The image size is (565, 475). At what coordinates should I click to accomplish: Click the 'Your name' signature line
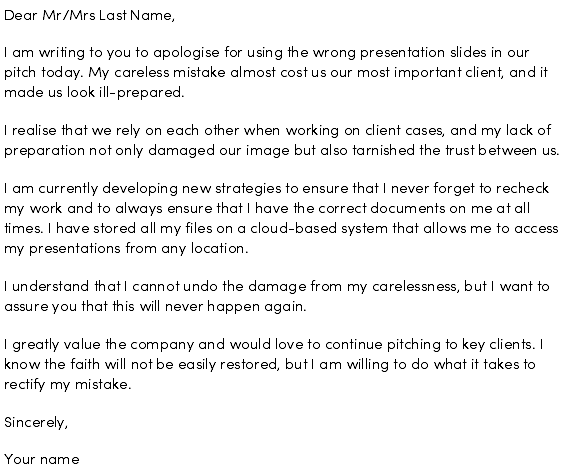pyautogui.click(x=42, y=460)
